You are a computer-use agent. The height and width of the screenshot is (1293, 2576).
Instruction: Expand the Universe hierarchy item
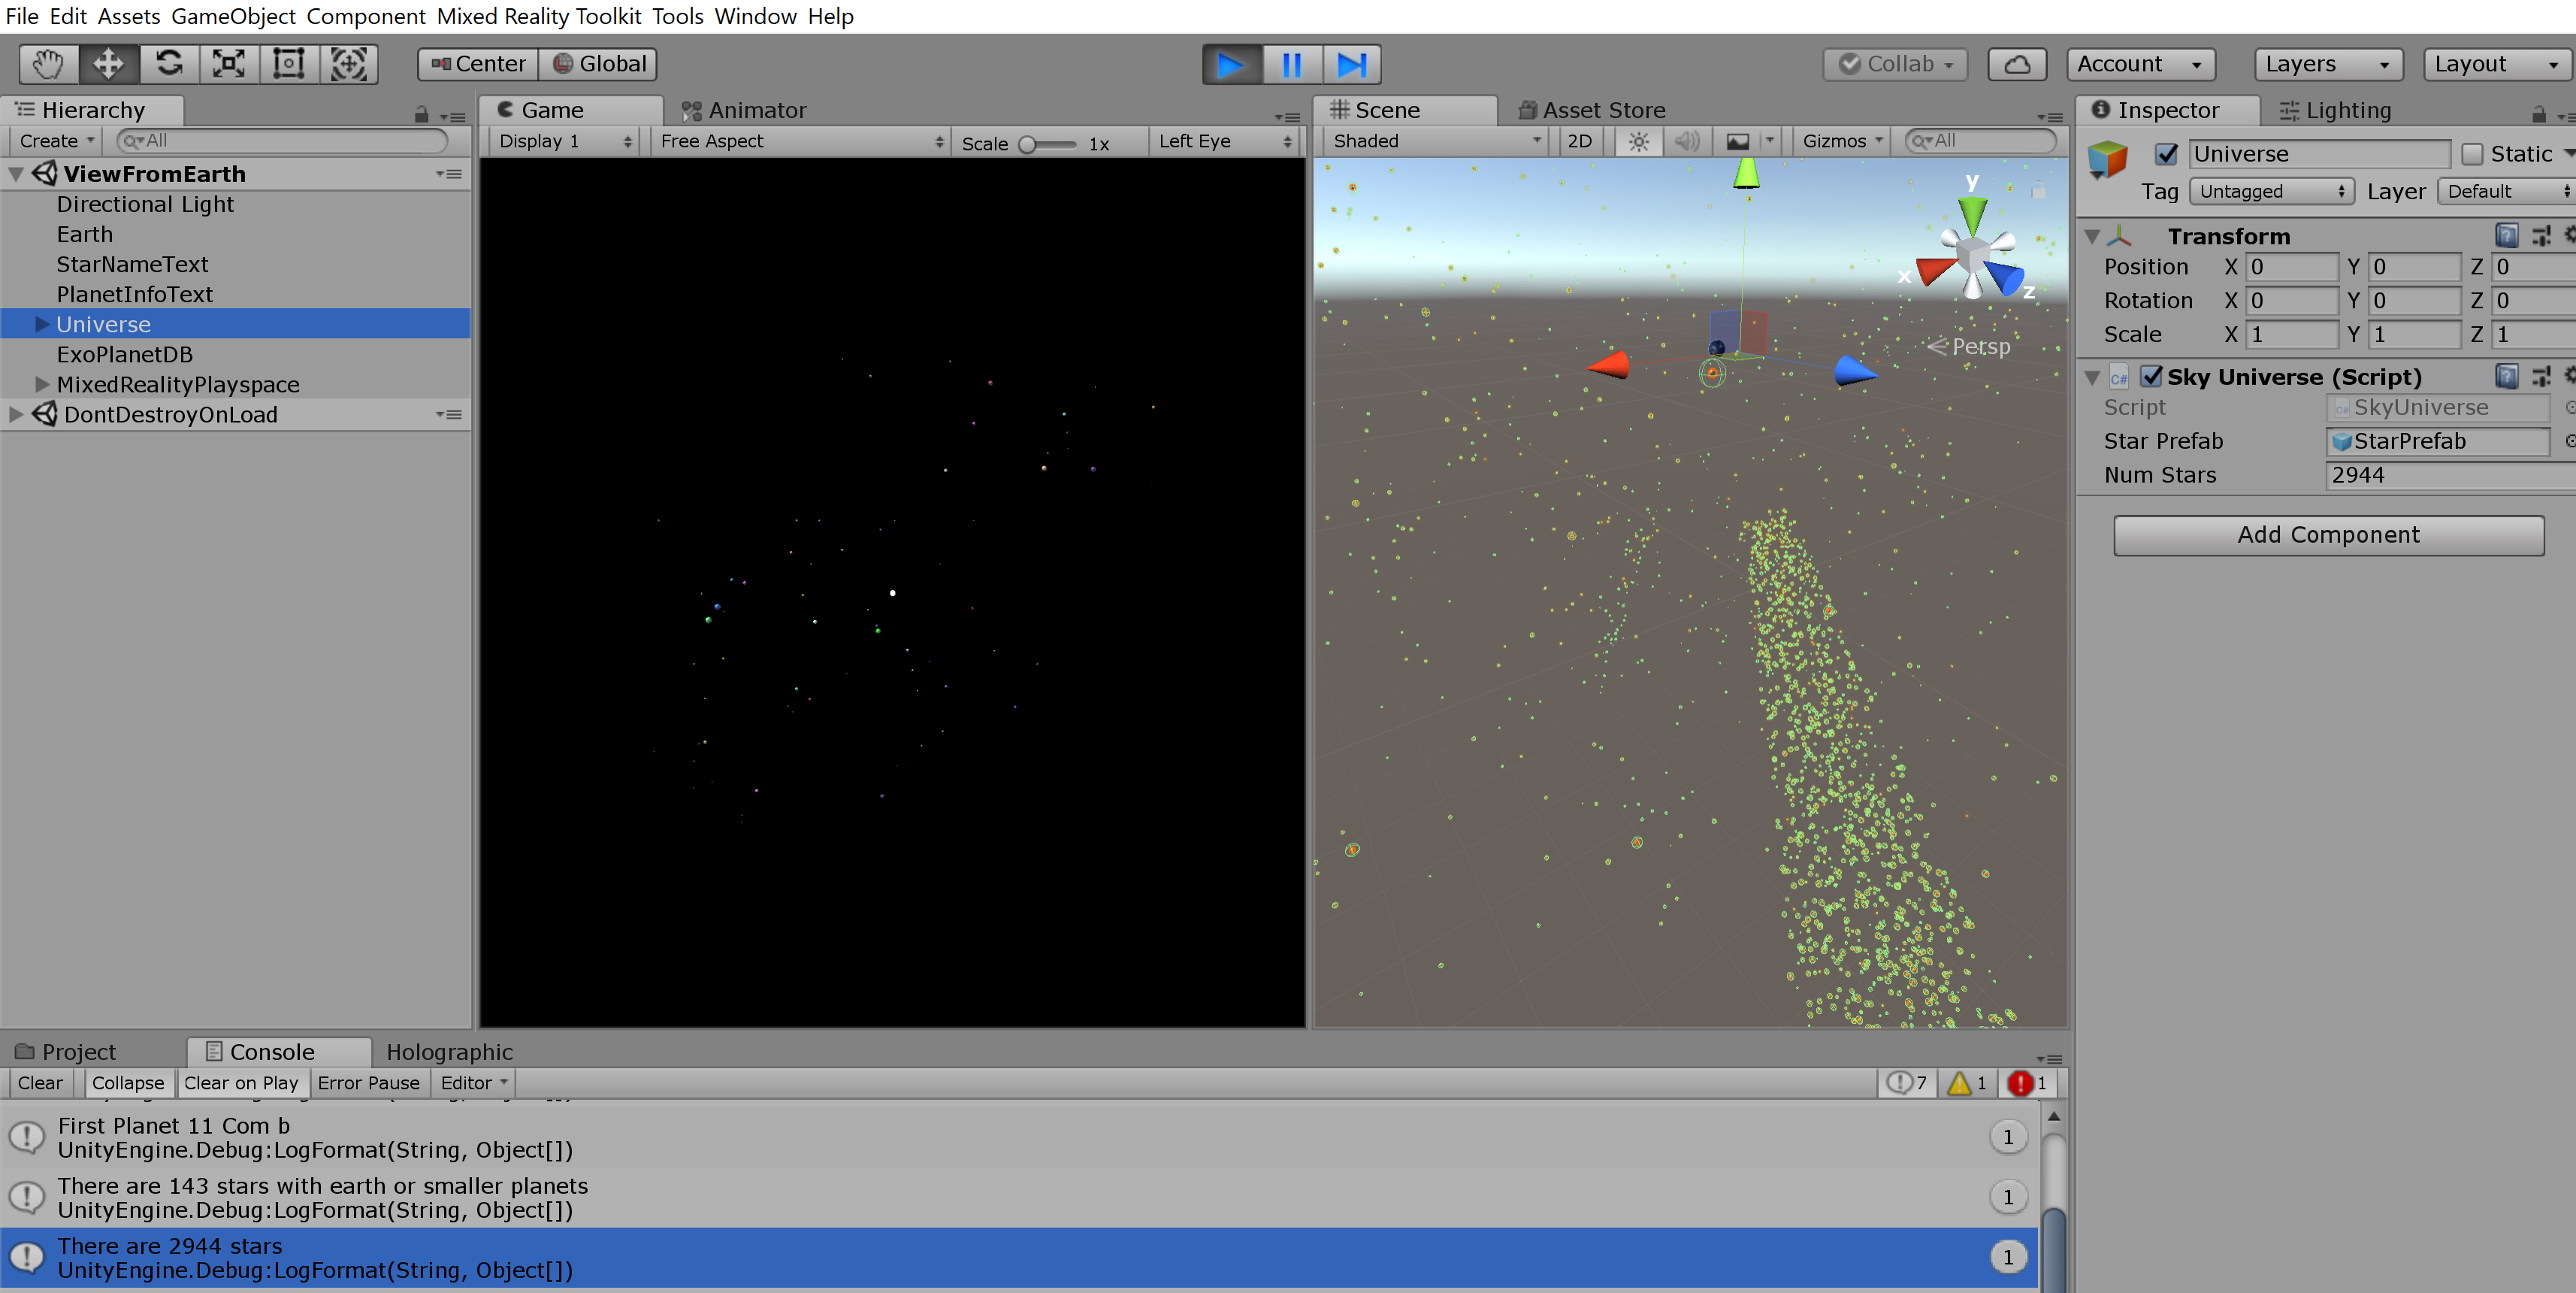42,324
